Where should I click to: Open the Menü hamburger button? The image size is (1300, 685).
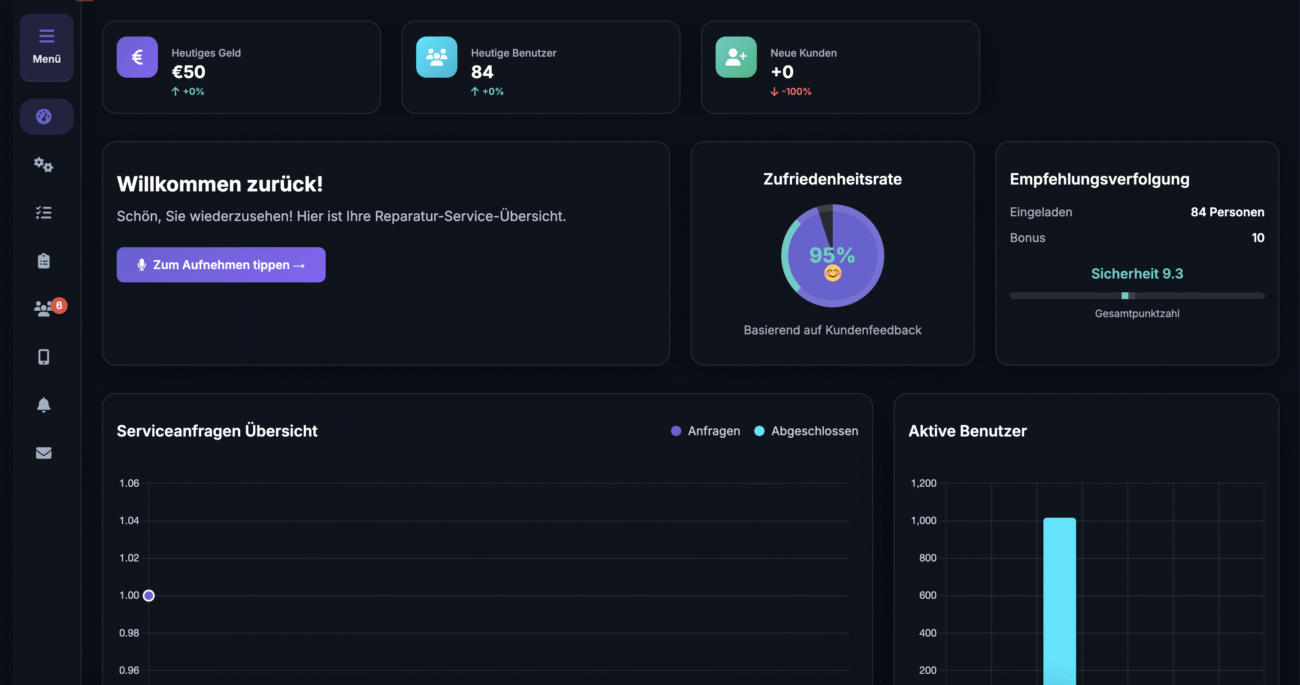[46, 47]
